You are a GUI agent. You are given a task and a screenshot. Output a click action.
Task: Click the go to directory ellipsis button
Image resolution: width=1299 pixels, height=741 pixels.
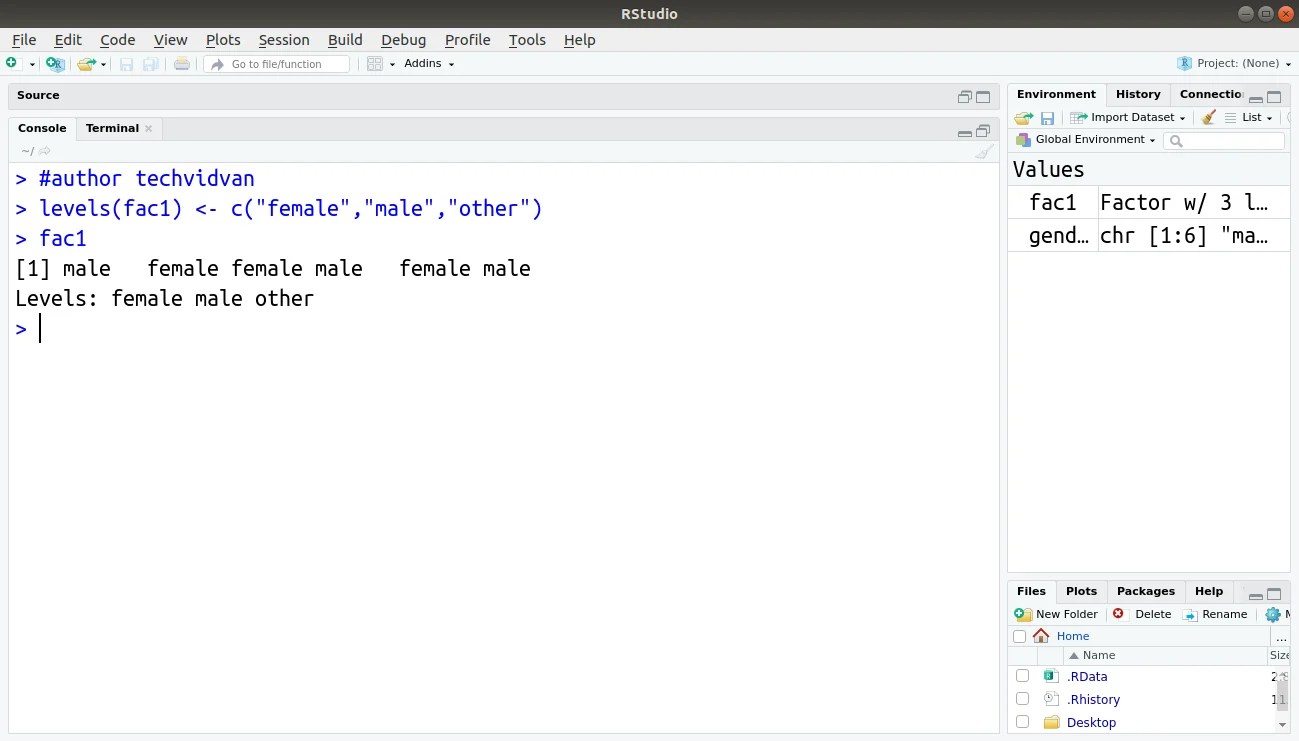coord(1282,637)
